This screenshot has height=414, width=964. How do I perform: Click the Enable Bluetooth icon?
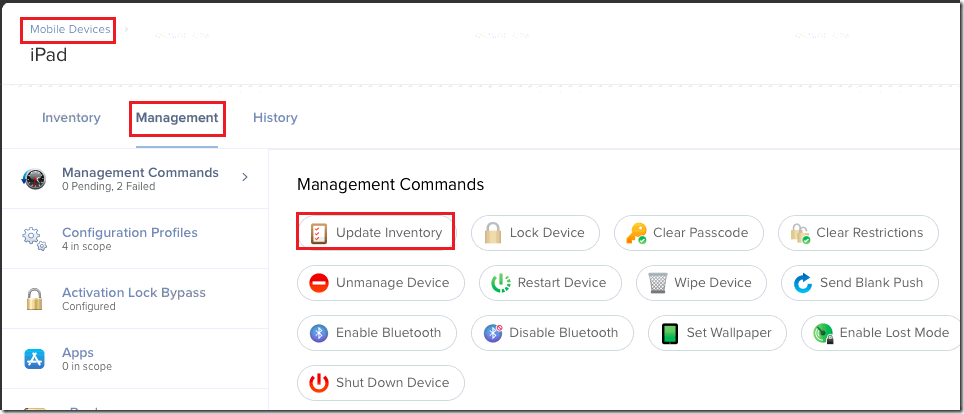[318, 333]
